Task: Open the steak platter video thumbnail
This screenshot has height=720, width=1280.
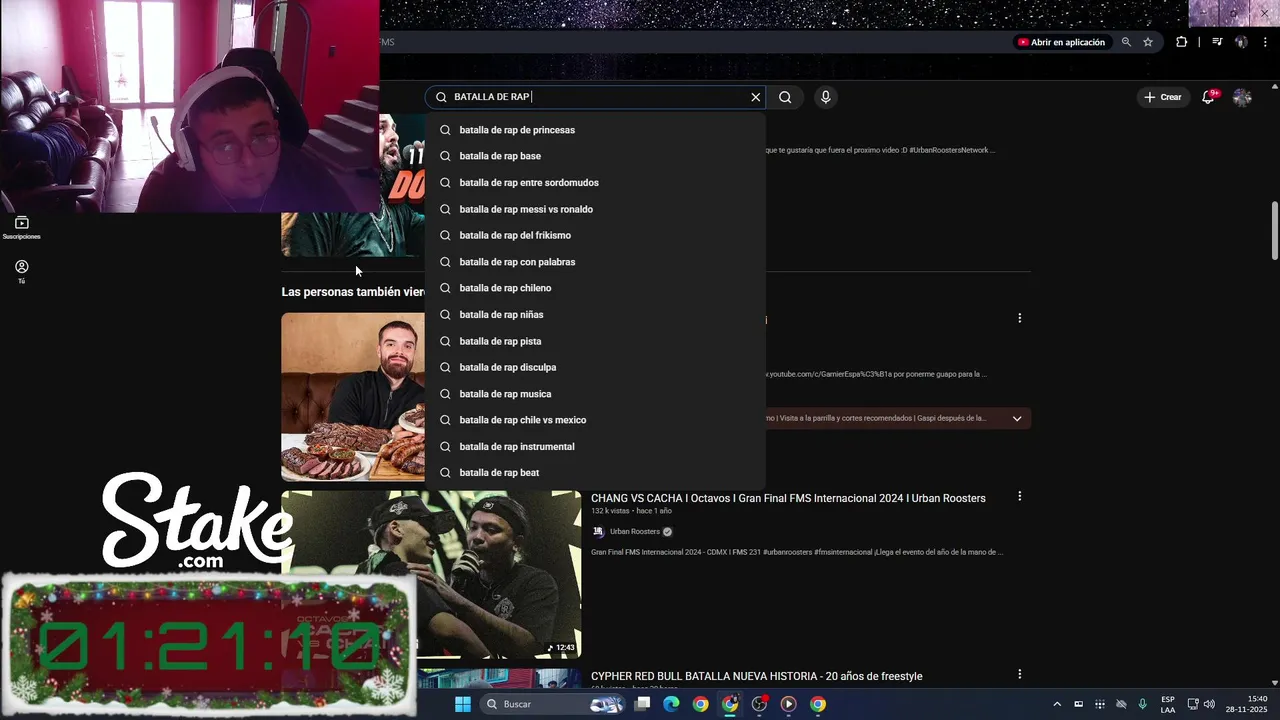Action: (x=353, y=397)
